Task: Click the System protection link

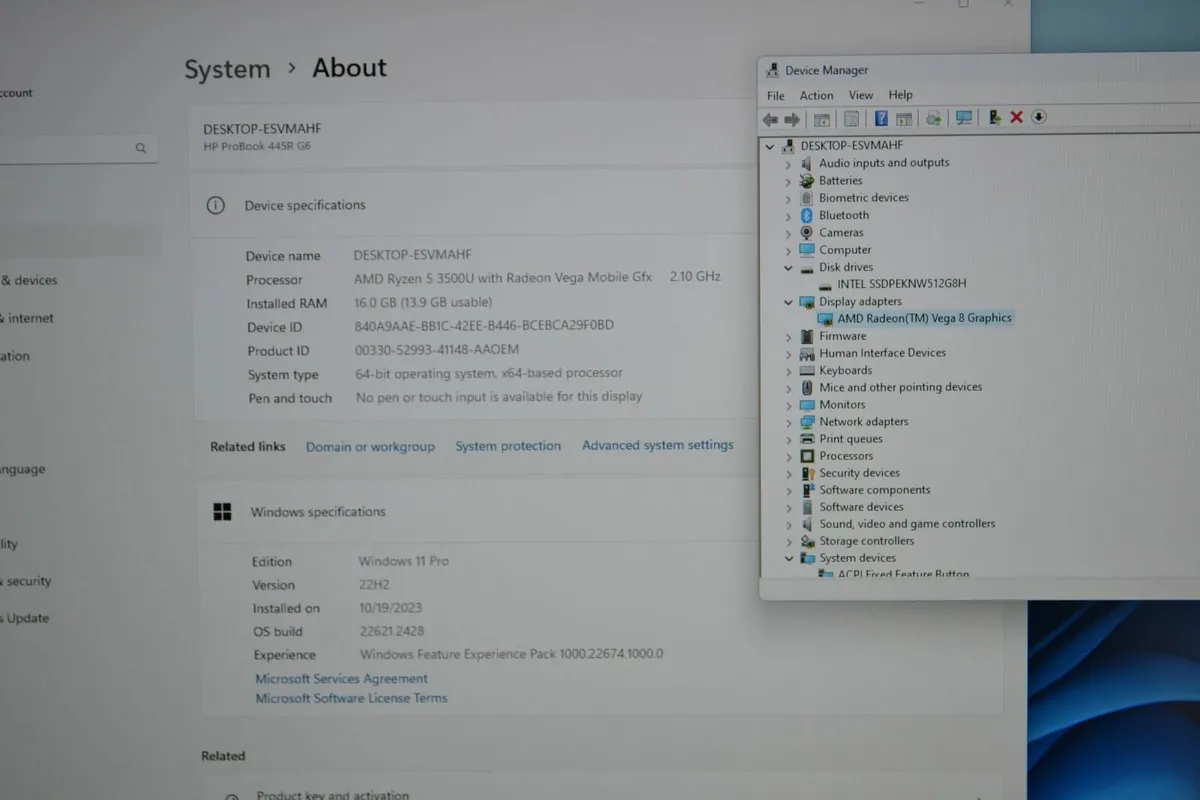Action: pyautogui.click(x=508, y=445)
